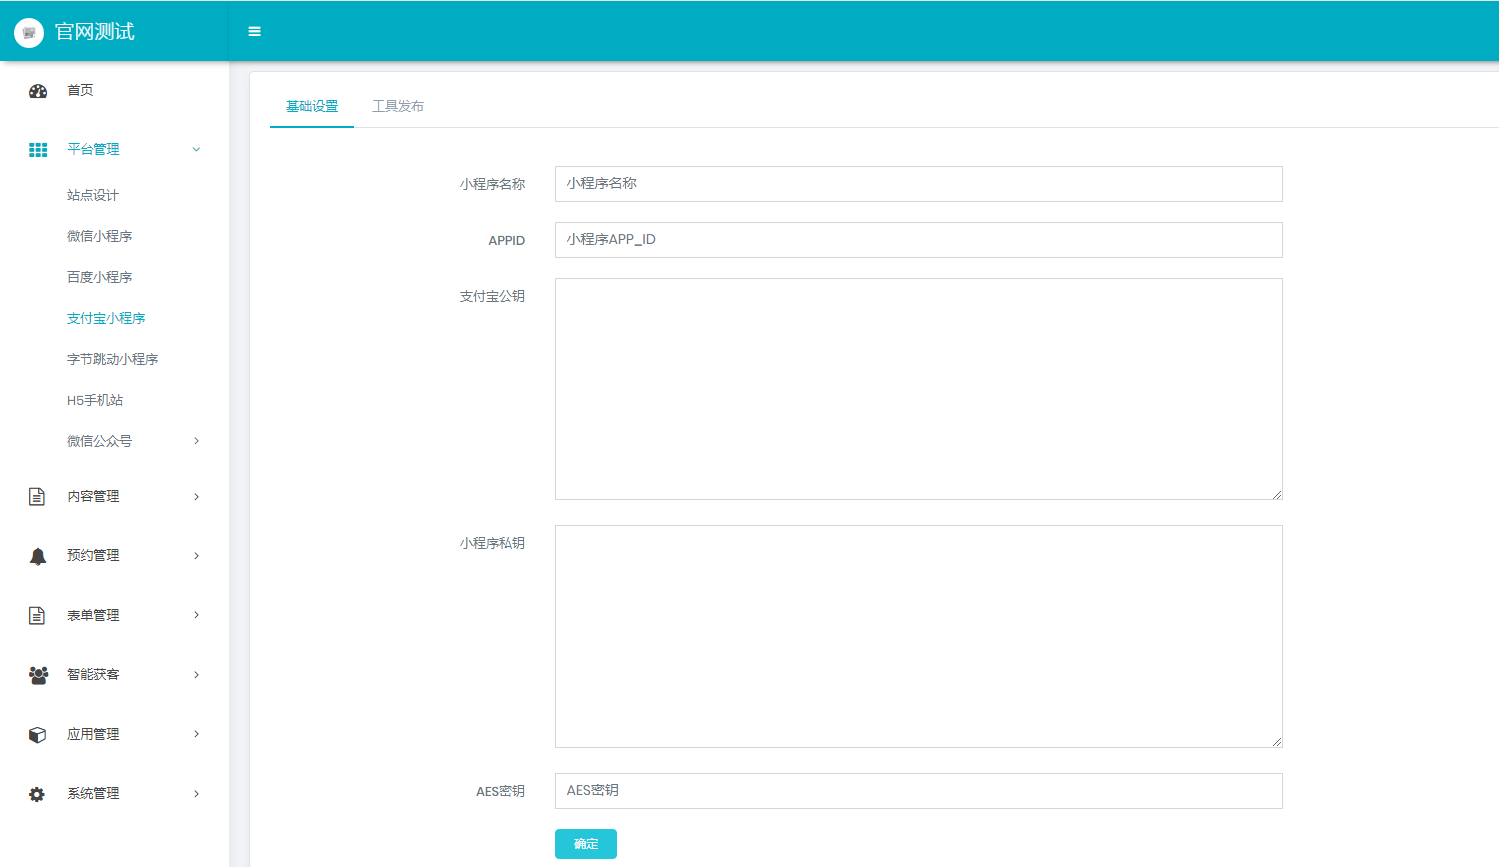The width and height of the screenshot is (1499, 867).
Task: Expand the 表单管理 menu arrow
Action: tap(196, 615)
